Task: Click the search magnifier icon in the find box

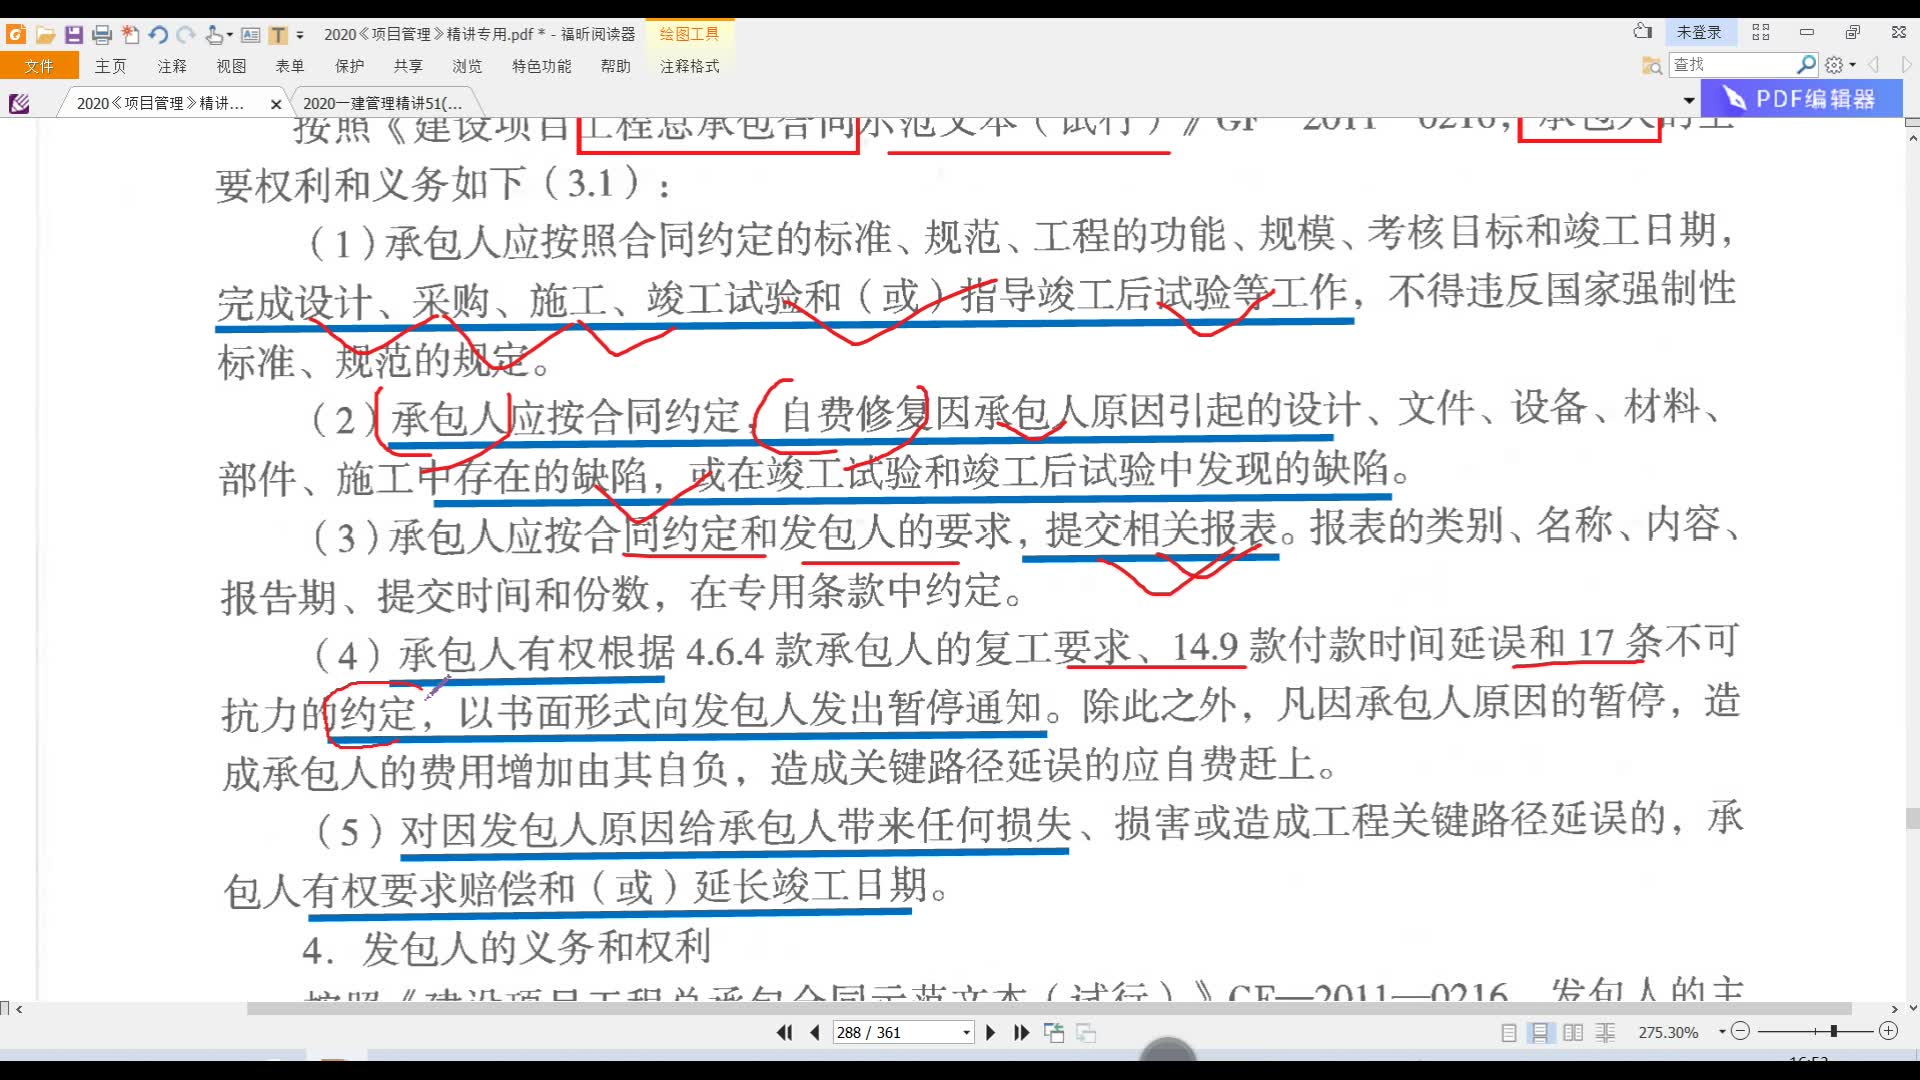Action: coord(1806,63)
